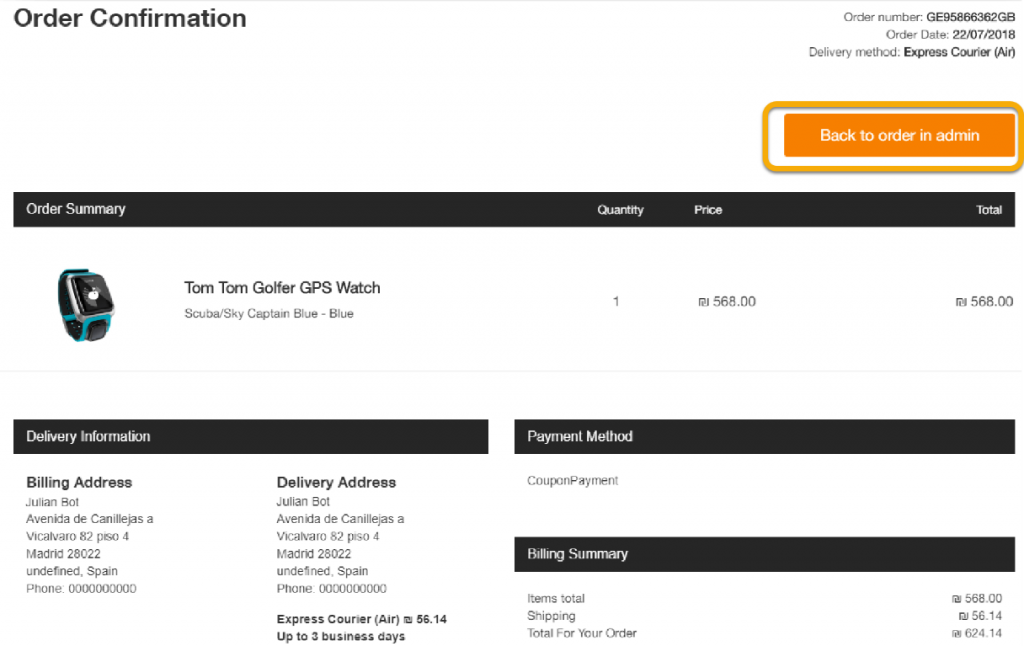This screenshot has width=1024, height=646.
Task: Click the Scuba/Sky Captain Blue variant text
Action: click(x=269, y=313)
